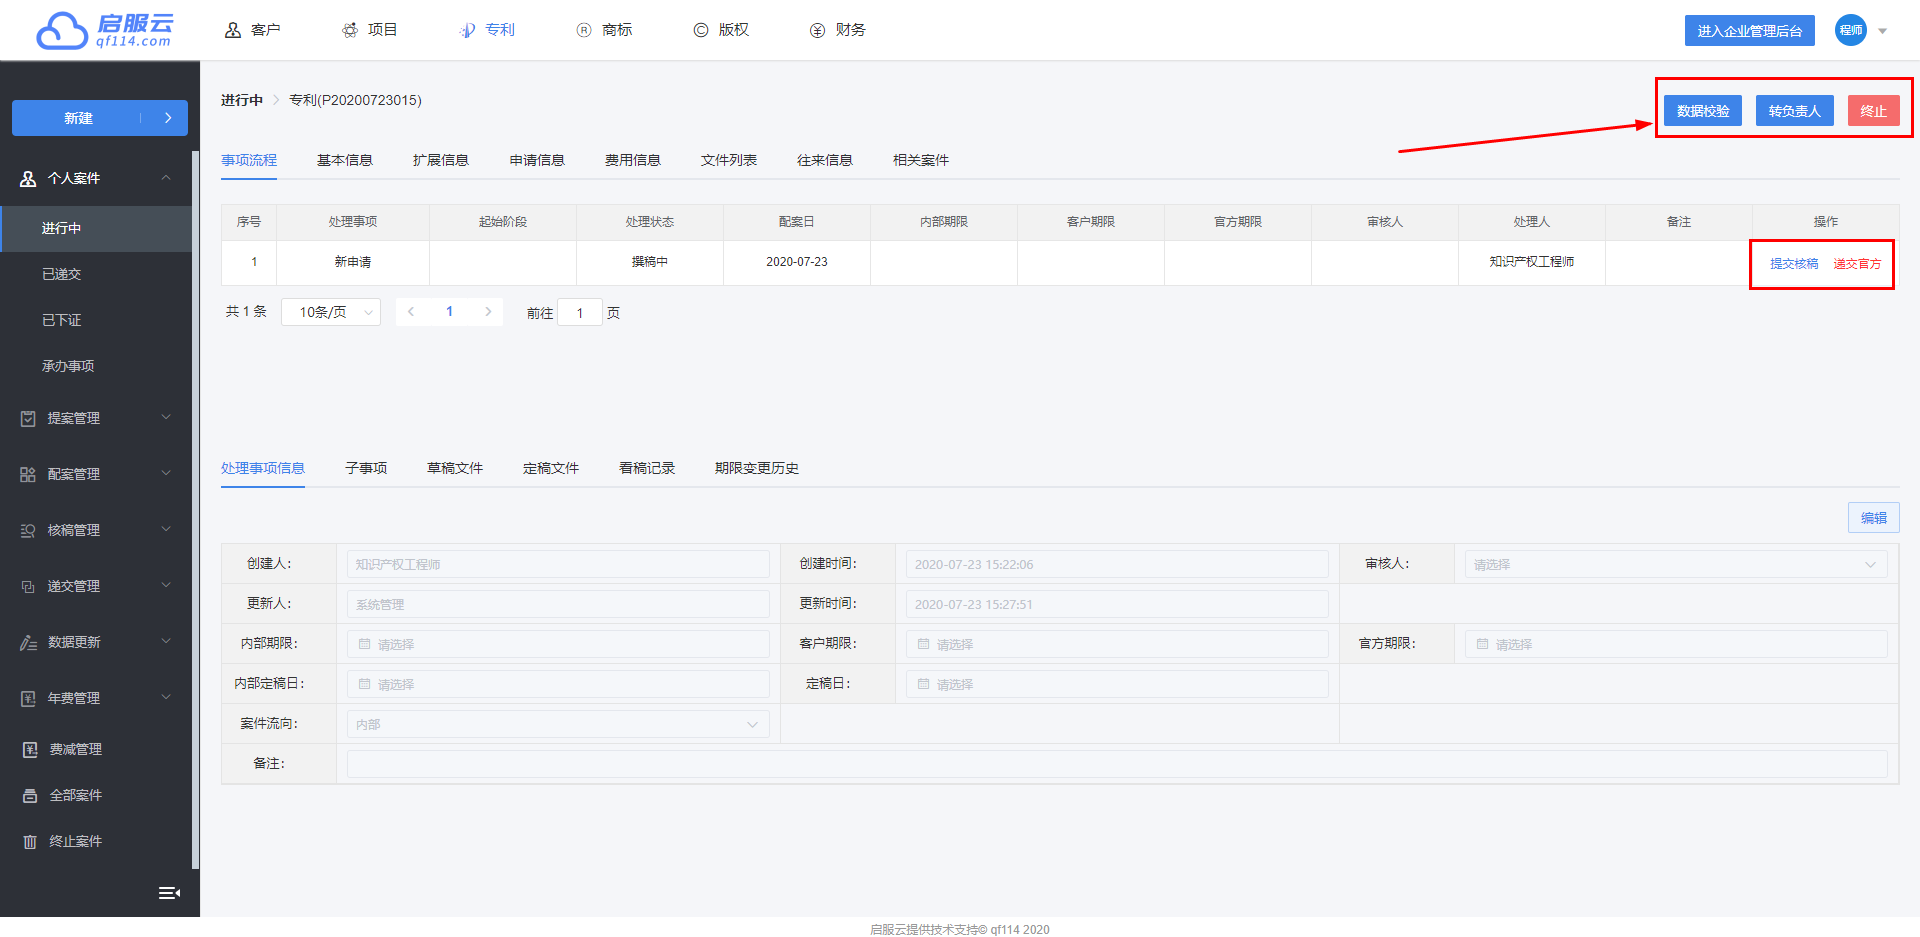
Task: Expand the 数据更新 menu chevron
Action: pos(166,641)
